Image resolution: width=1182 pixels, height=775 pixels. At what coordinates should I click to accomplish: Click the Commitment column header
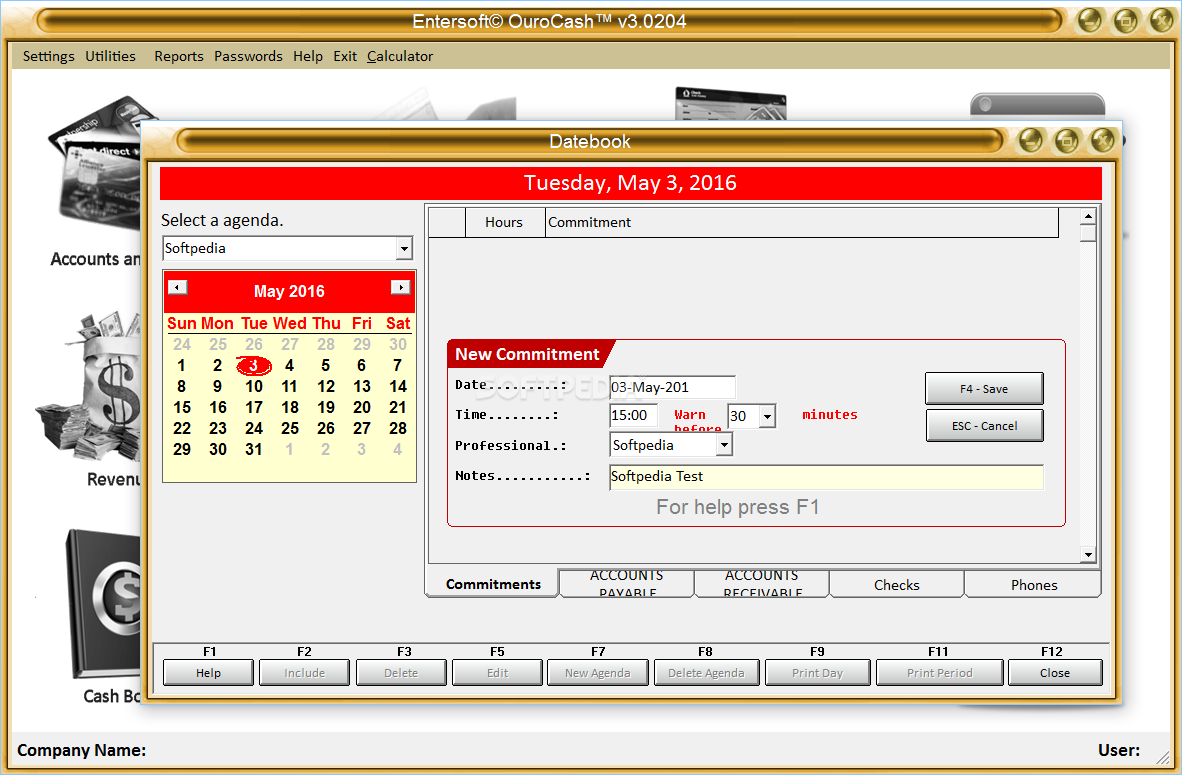coord(801,222)
